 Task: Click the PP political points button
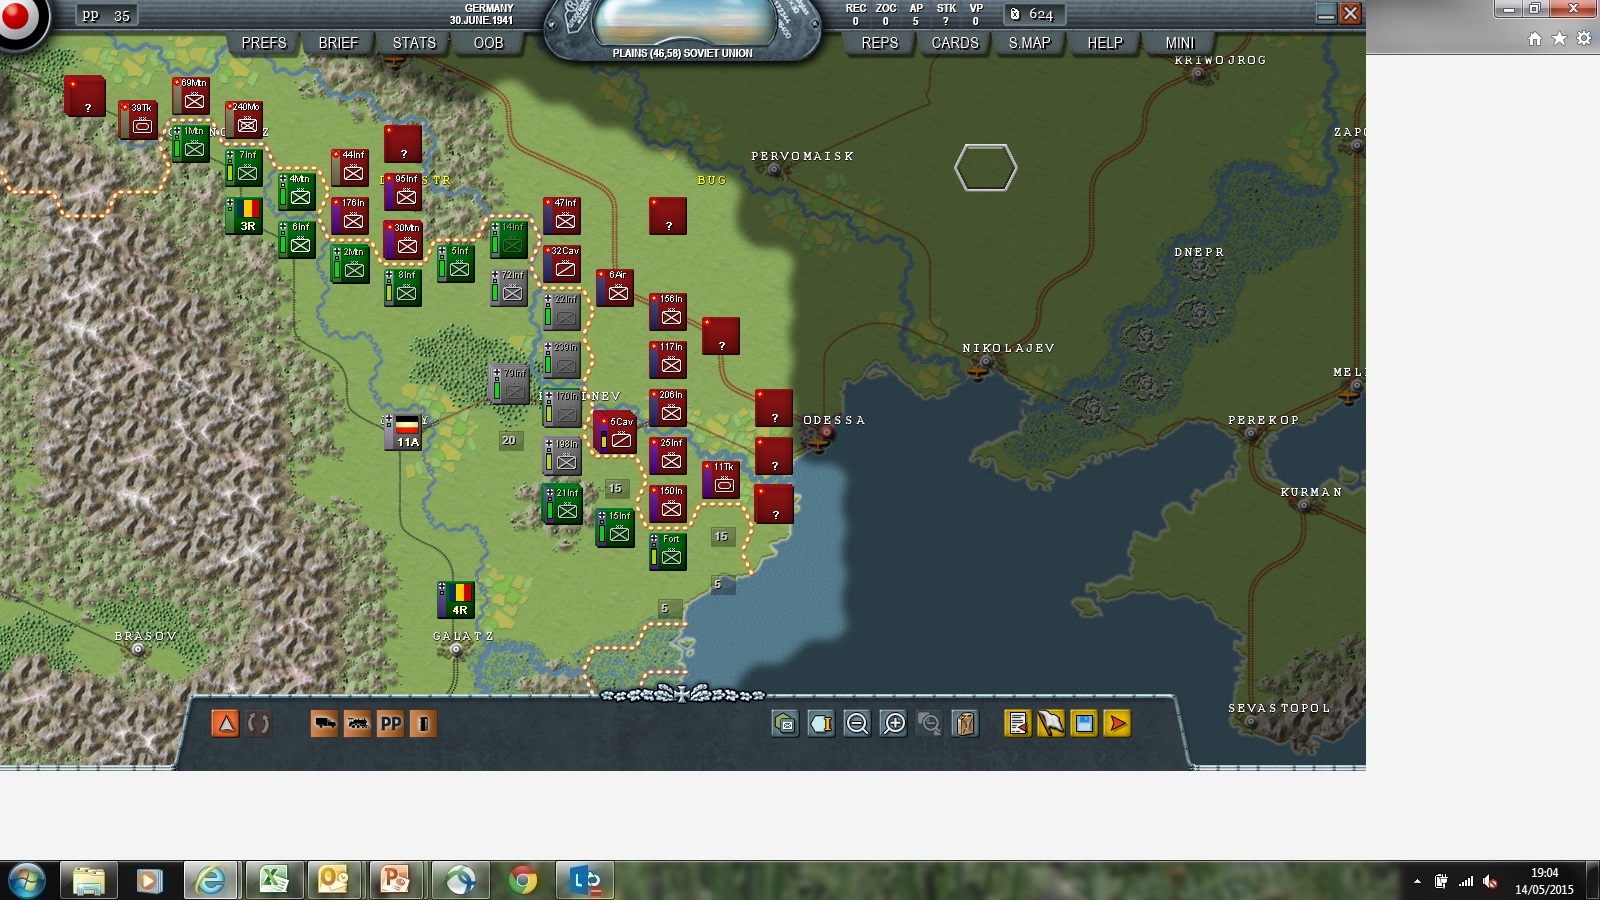pos(391,723)
